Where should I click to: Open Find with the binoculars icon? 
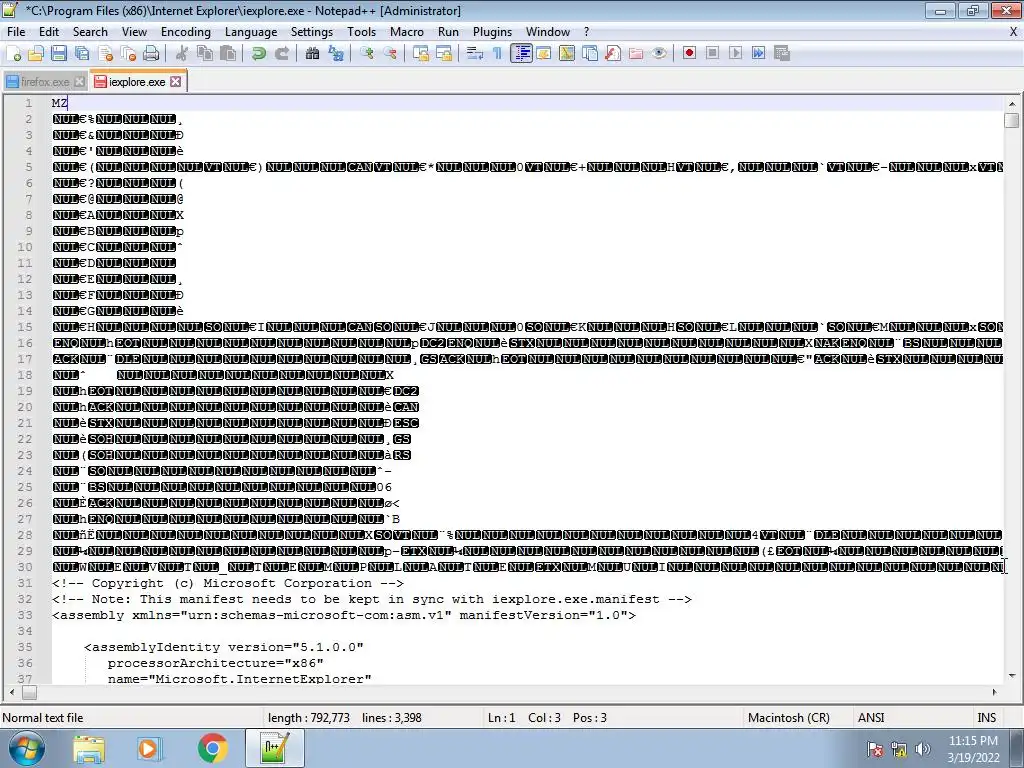tap(312, 54)
